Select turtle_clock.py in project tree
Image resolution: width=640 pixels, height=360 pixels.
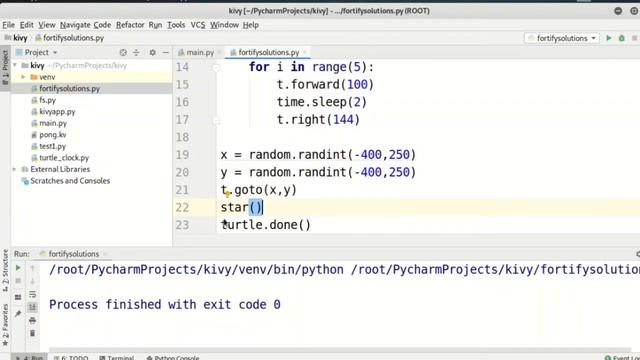64,158
